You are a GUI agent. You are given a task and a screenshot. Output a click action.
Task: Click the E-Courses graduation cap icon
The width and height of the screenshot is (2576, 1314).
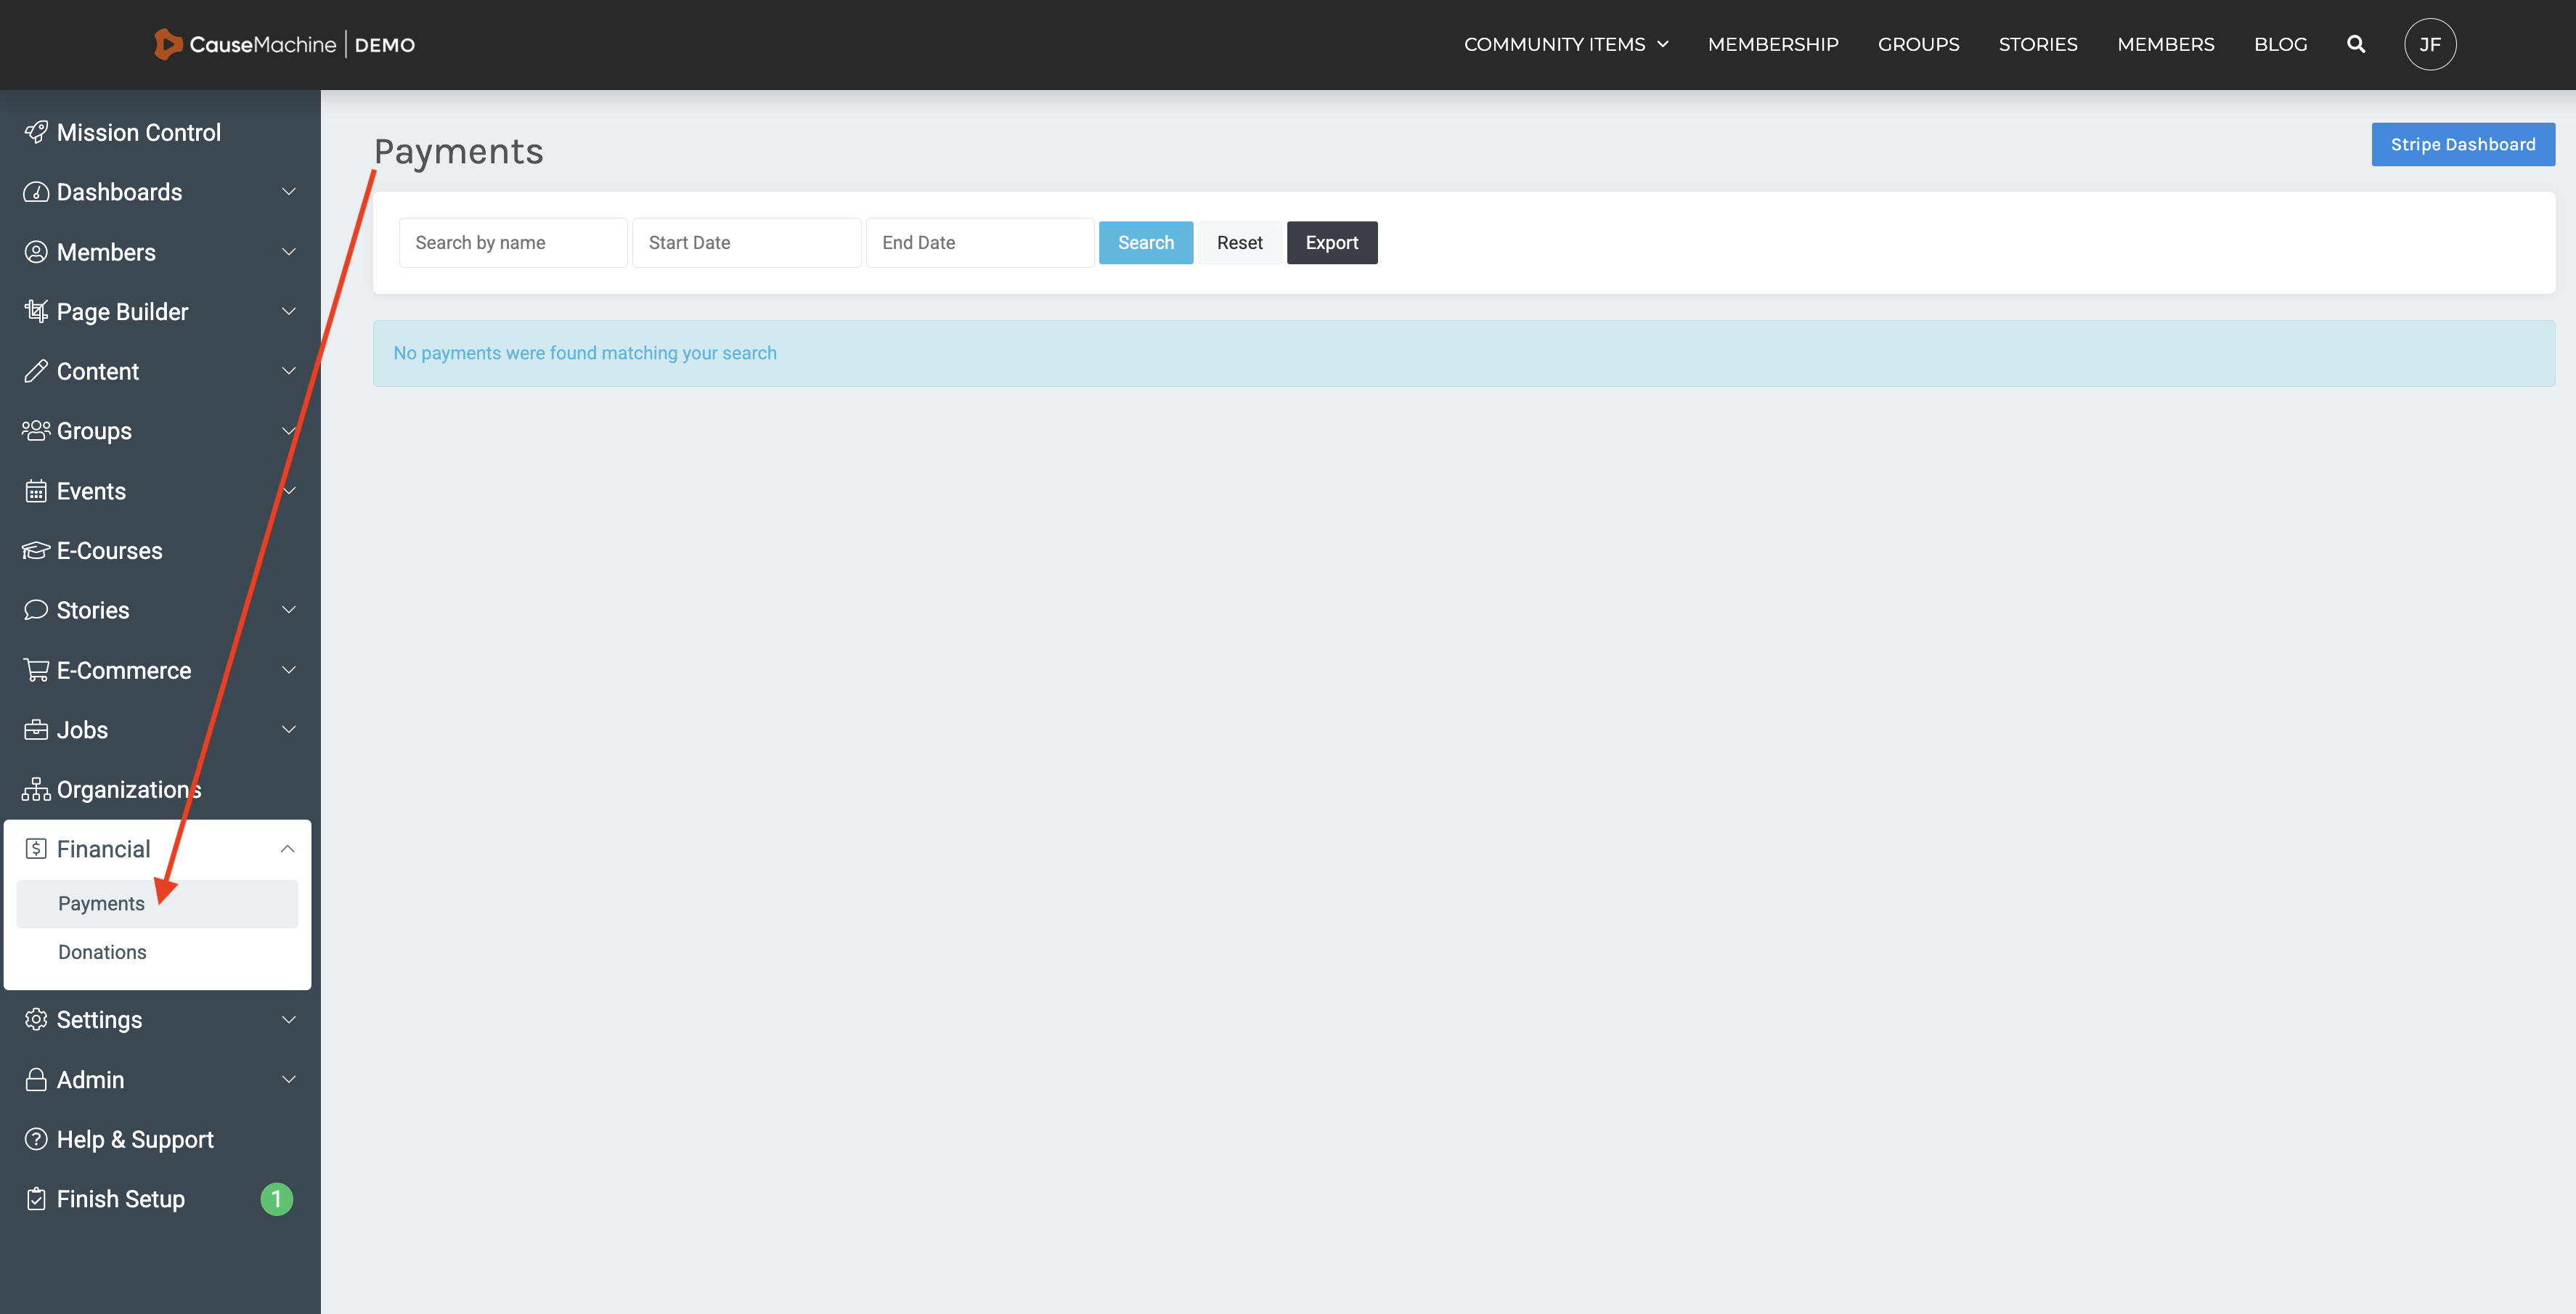click(36, 551)
